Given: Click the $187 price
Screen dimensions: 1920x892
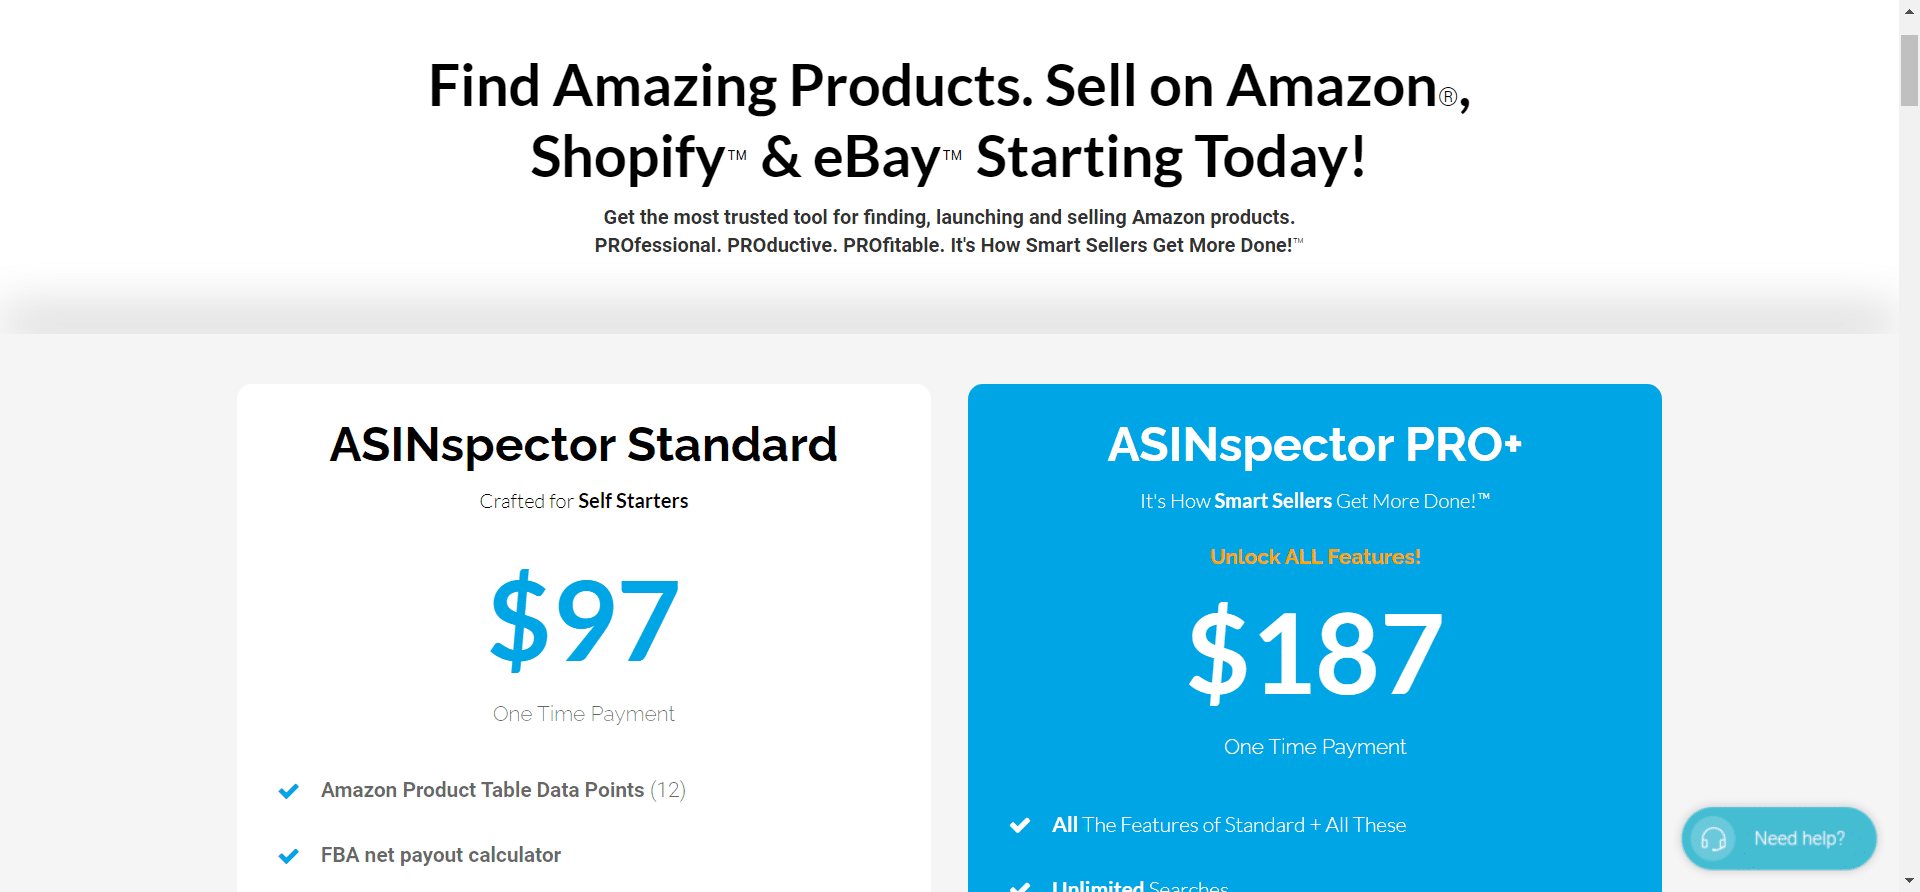Looking at the screenshot, I should pos(1315,653).
